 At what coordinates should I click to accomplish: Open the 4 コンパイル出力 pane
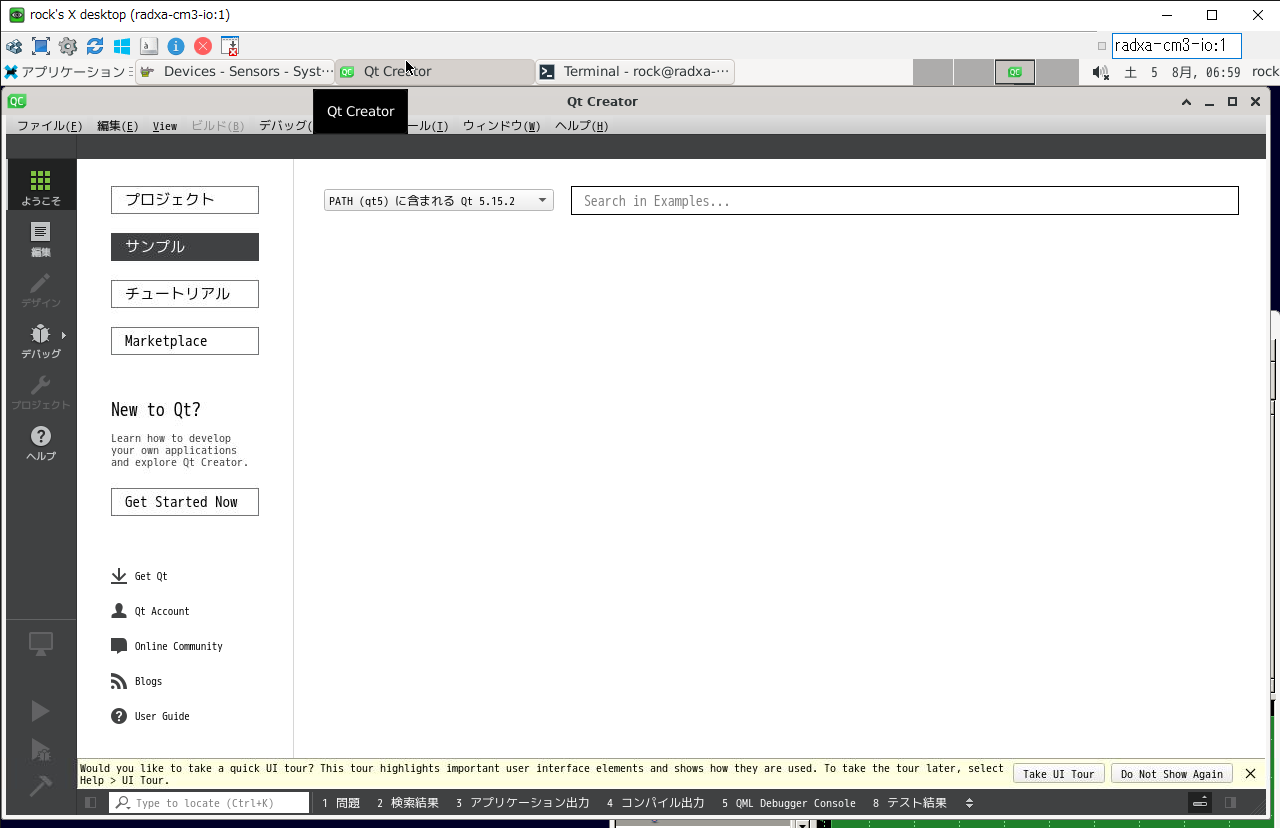(x=655, y=803)
